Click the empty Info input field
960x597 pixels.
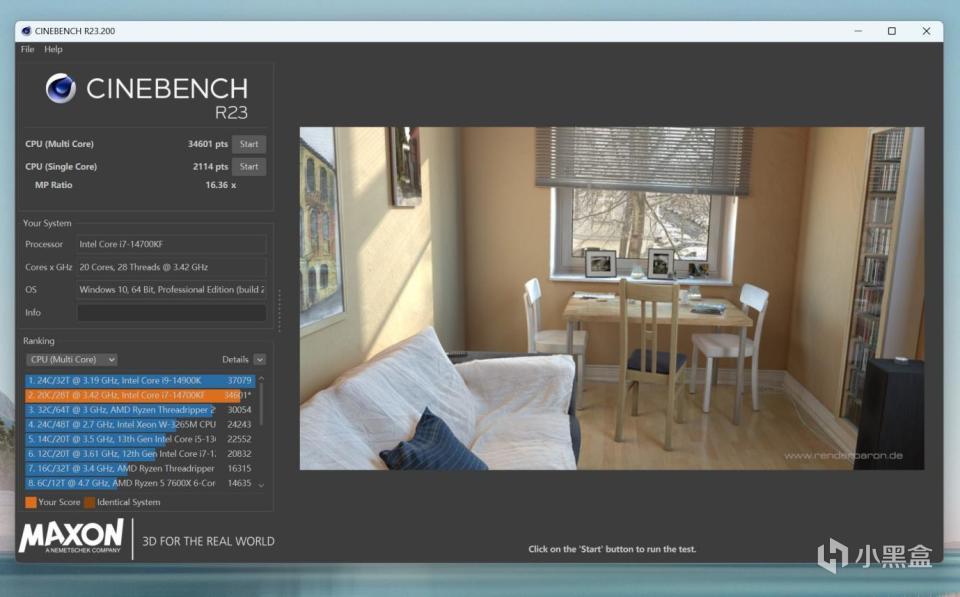point(171,312)
